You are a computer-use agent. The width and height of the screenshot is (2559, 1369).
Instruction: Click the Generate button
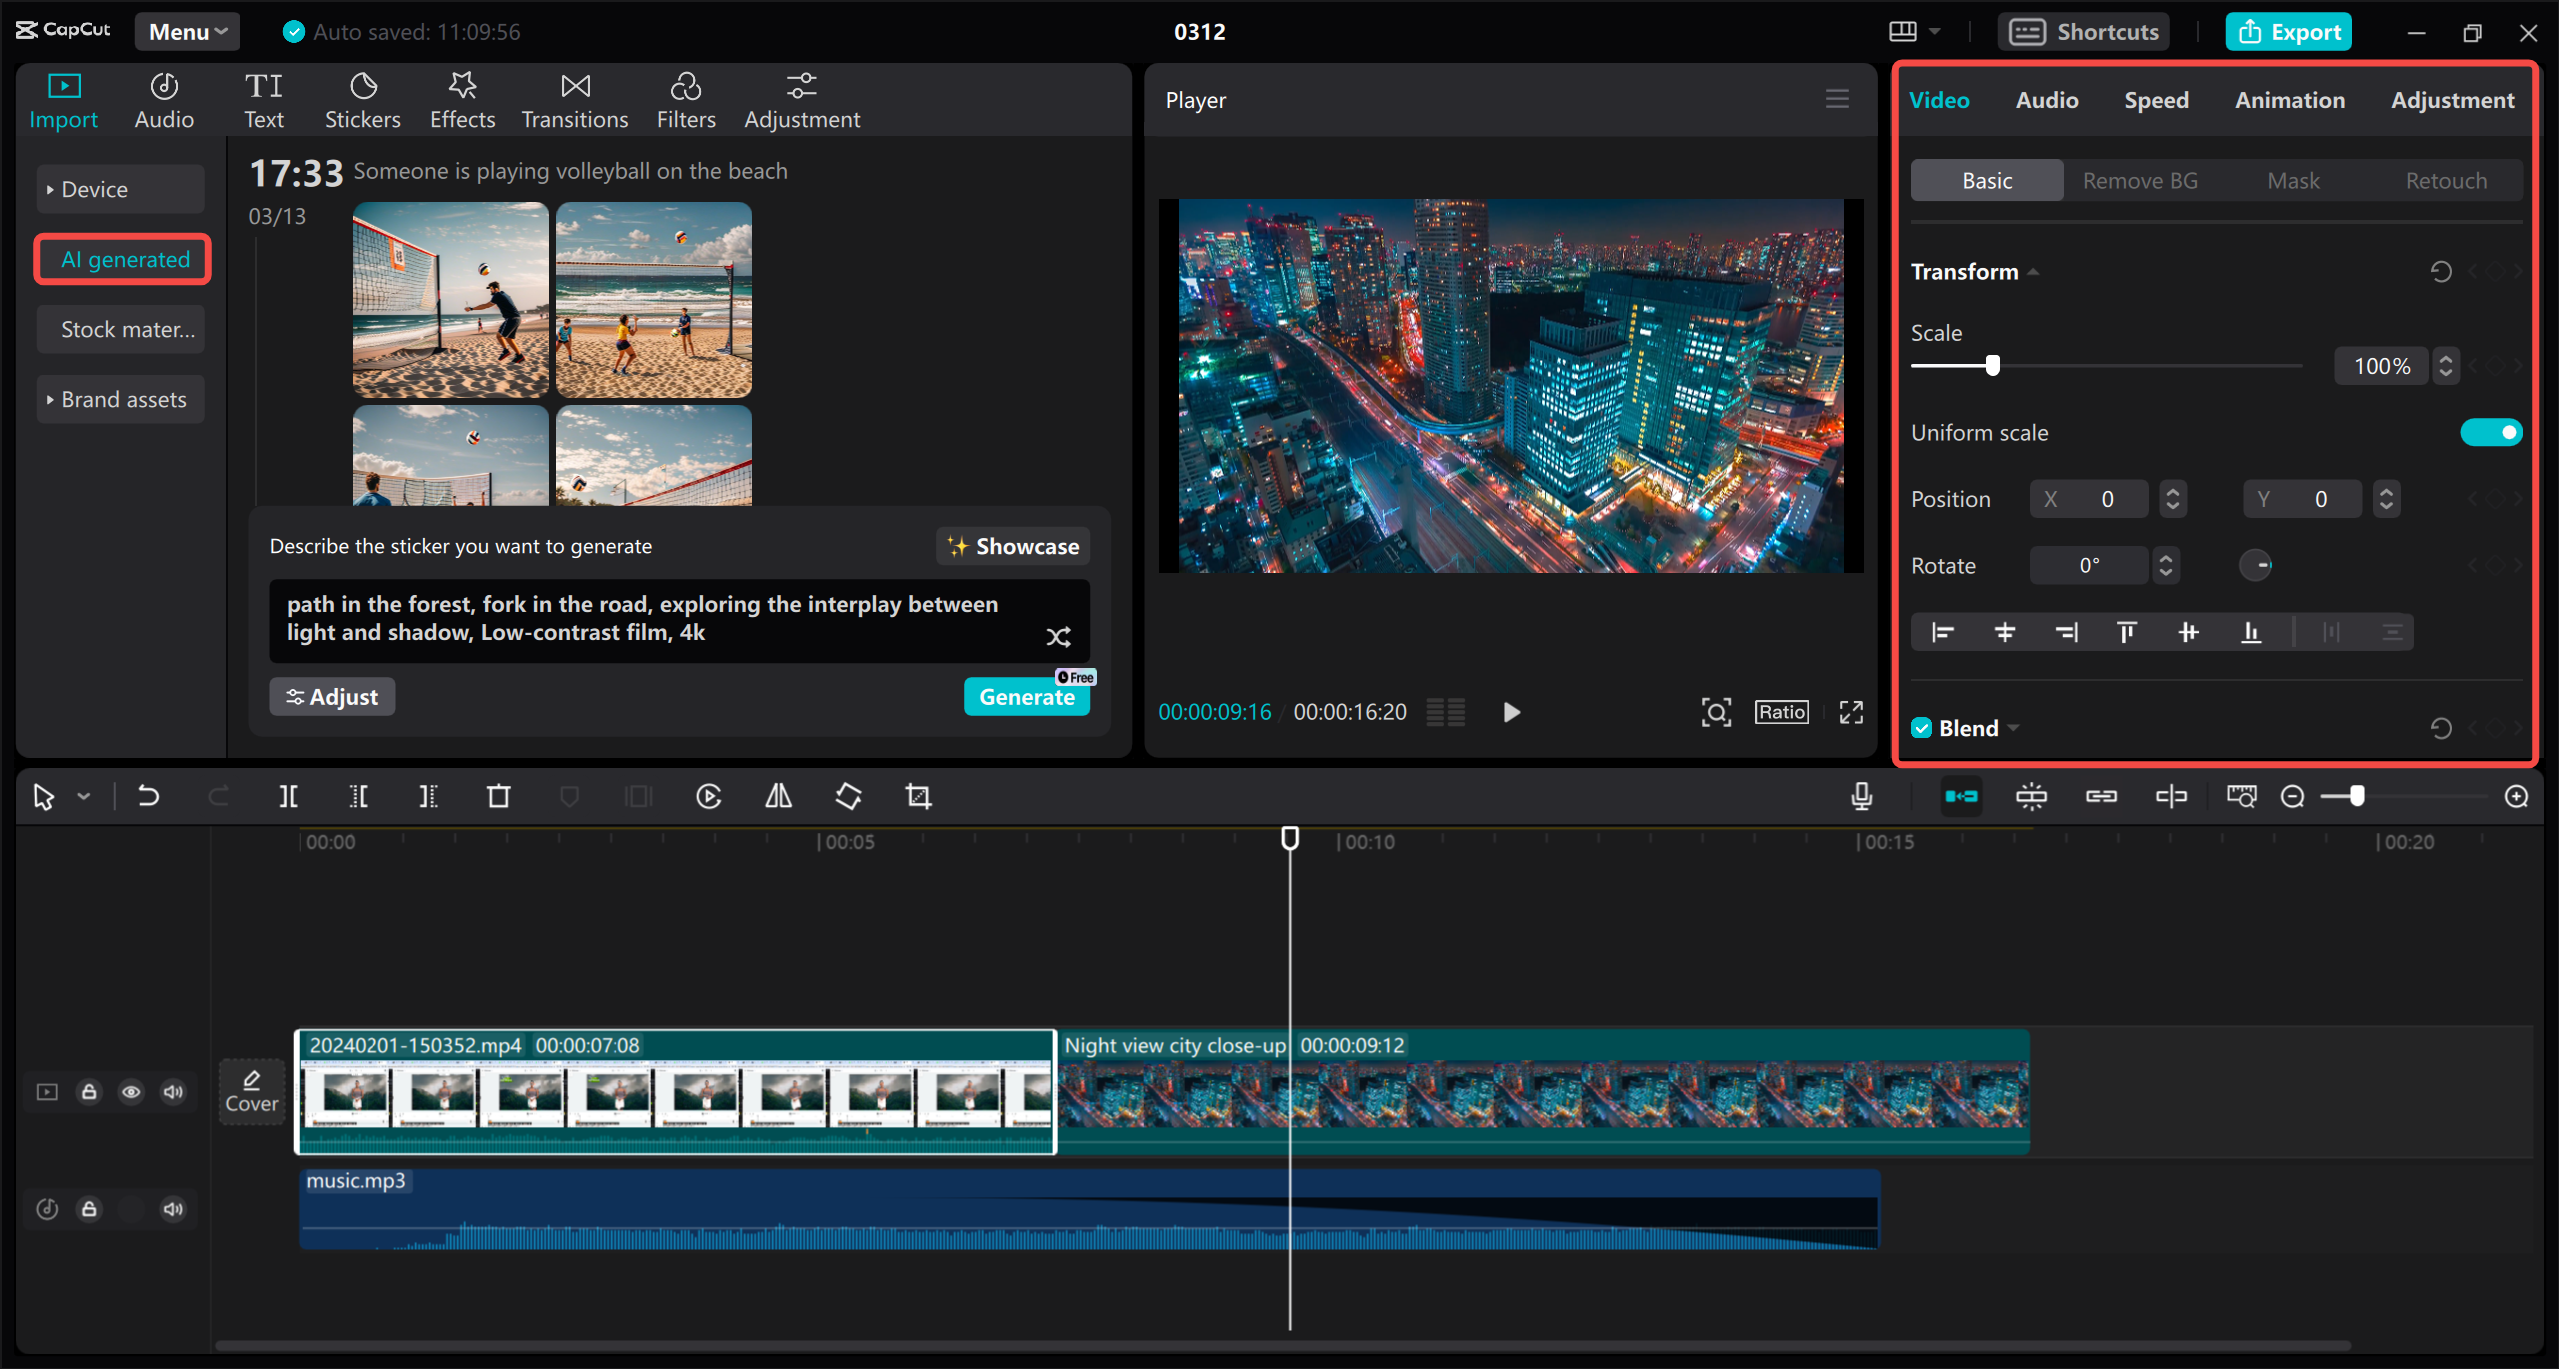[x=1027, y=696]
